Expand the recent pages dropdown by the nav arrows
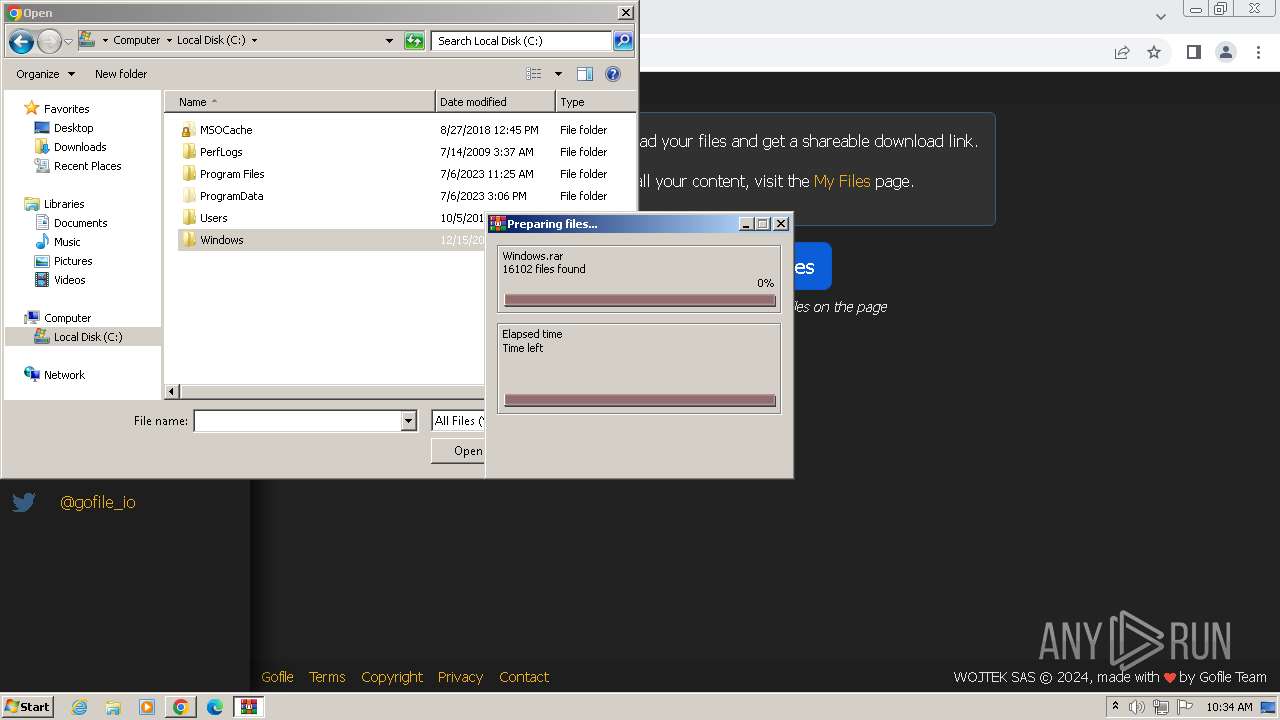The height and width of the screenshot is (720, 1280). pos(69,42)
